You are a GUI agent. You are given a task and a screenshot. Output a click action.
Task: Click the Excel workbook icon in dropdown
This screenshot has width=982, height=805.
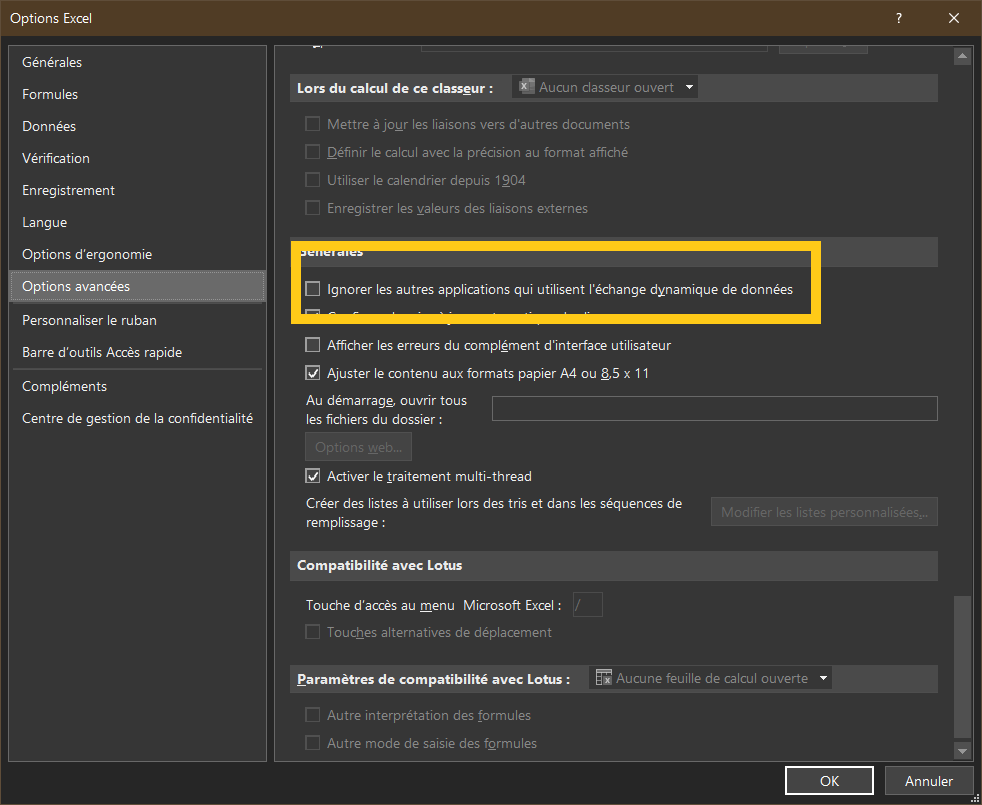527,87
